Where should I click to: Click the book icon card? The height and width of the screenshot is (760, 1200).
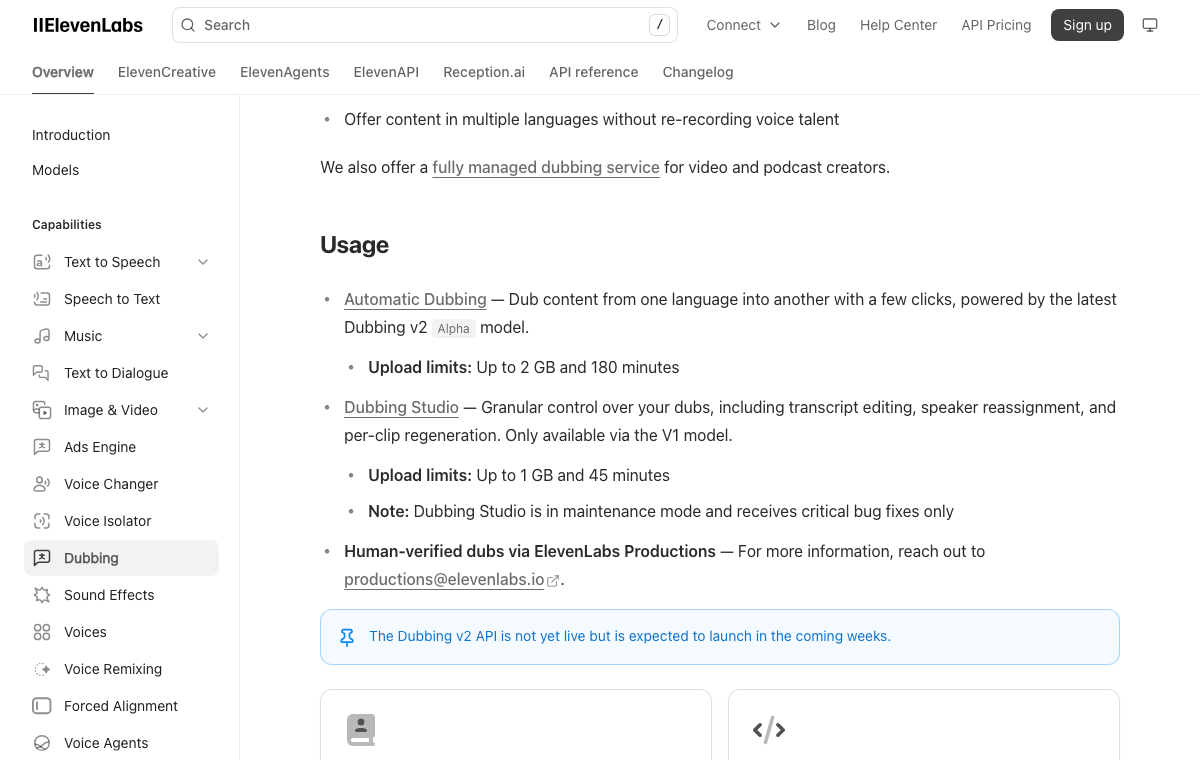pyautogui.click(x=361, y=730)
